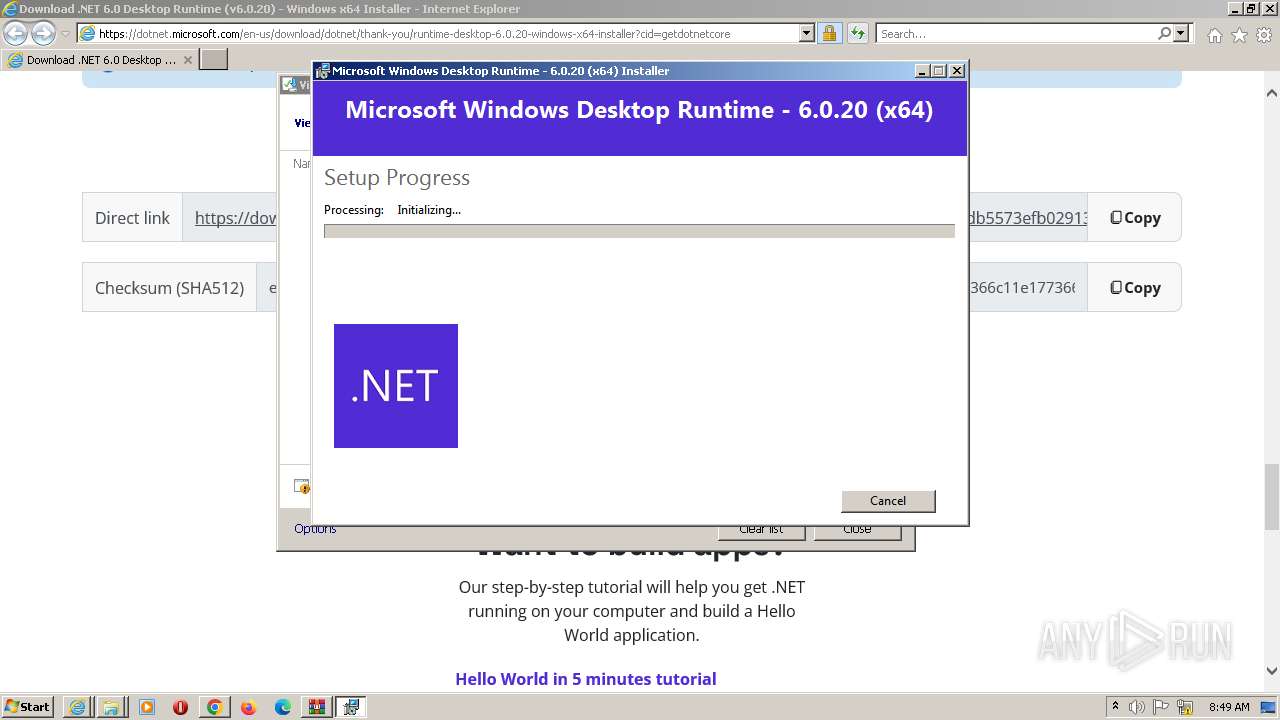Launch Microsoft Edge from the taskbar

click(283, 707)
